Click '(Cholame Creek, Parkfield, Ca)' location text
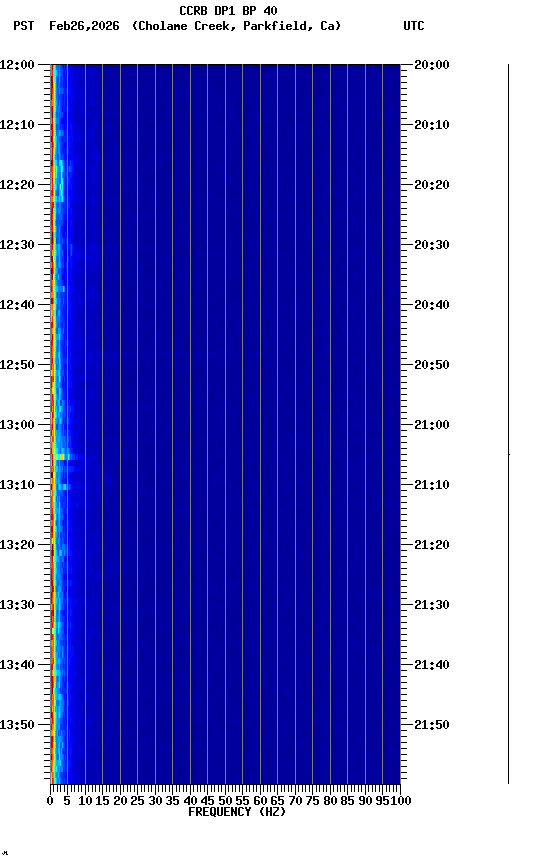The height and width of the screenshot is (864, 552). tap(236, 26)
